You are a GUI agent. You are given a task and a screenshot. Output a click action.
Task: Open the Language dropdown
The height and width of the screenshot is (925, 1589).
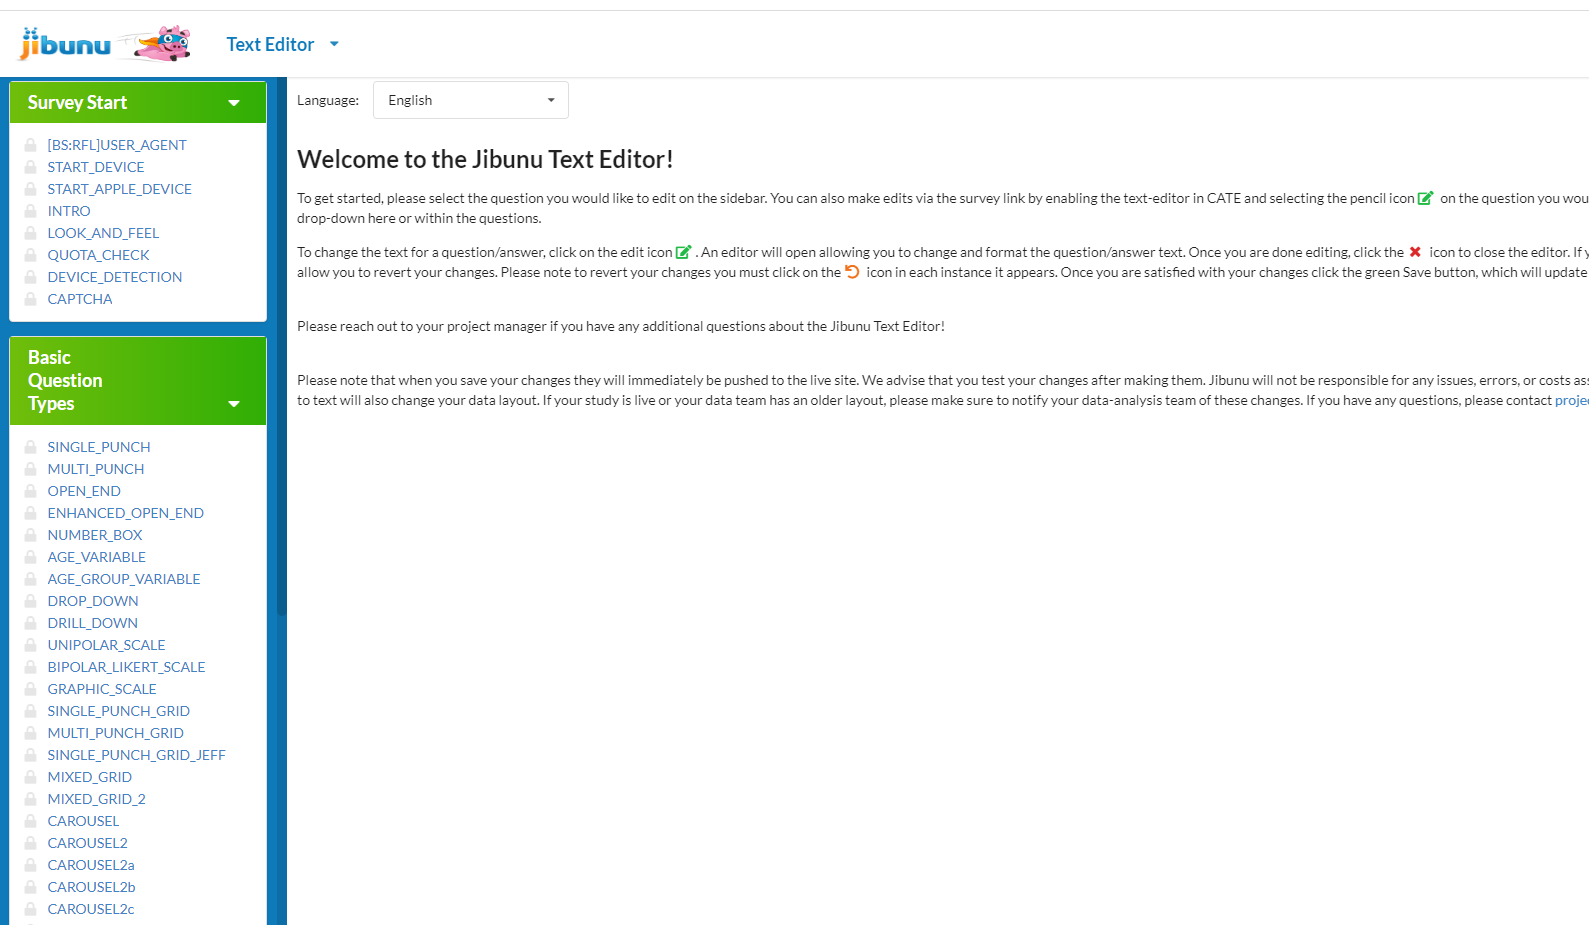[x=470, y=100]
